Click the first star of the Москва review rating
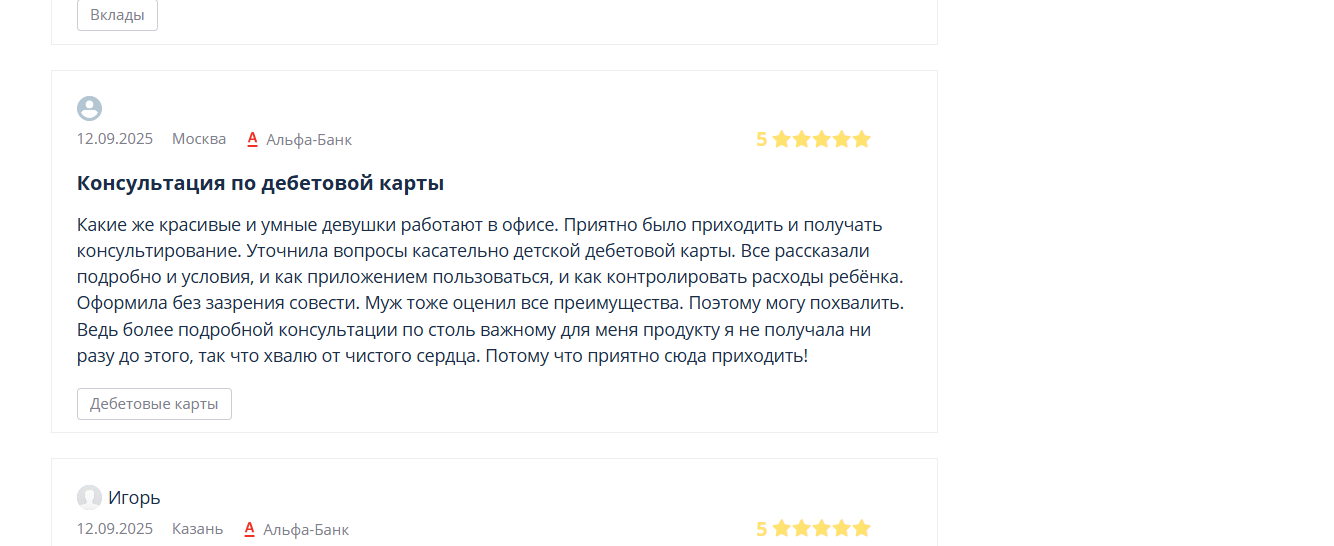Viewport: 1334px width, 546px height. coord(782,139)
